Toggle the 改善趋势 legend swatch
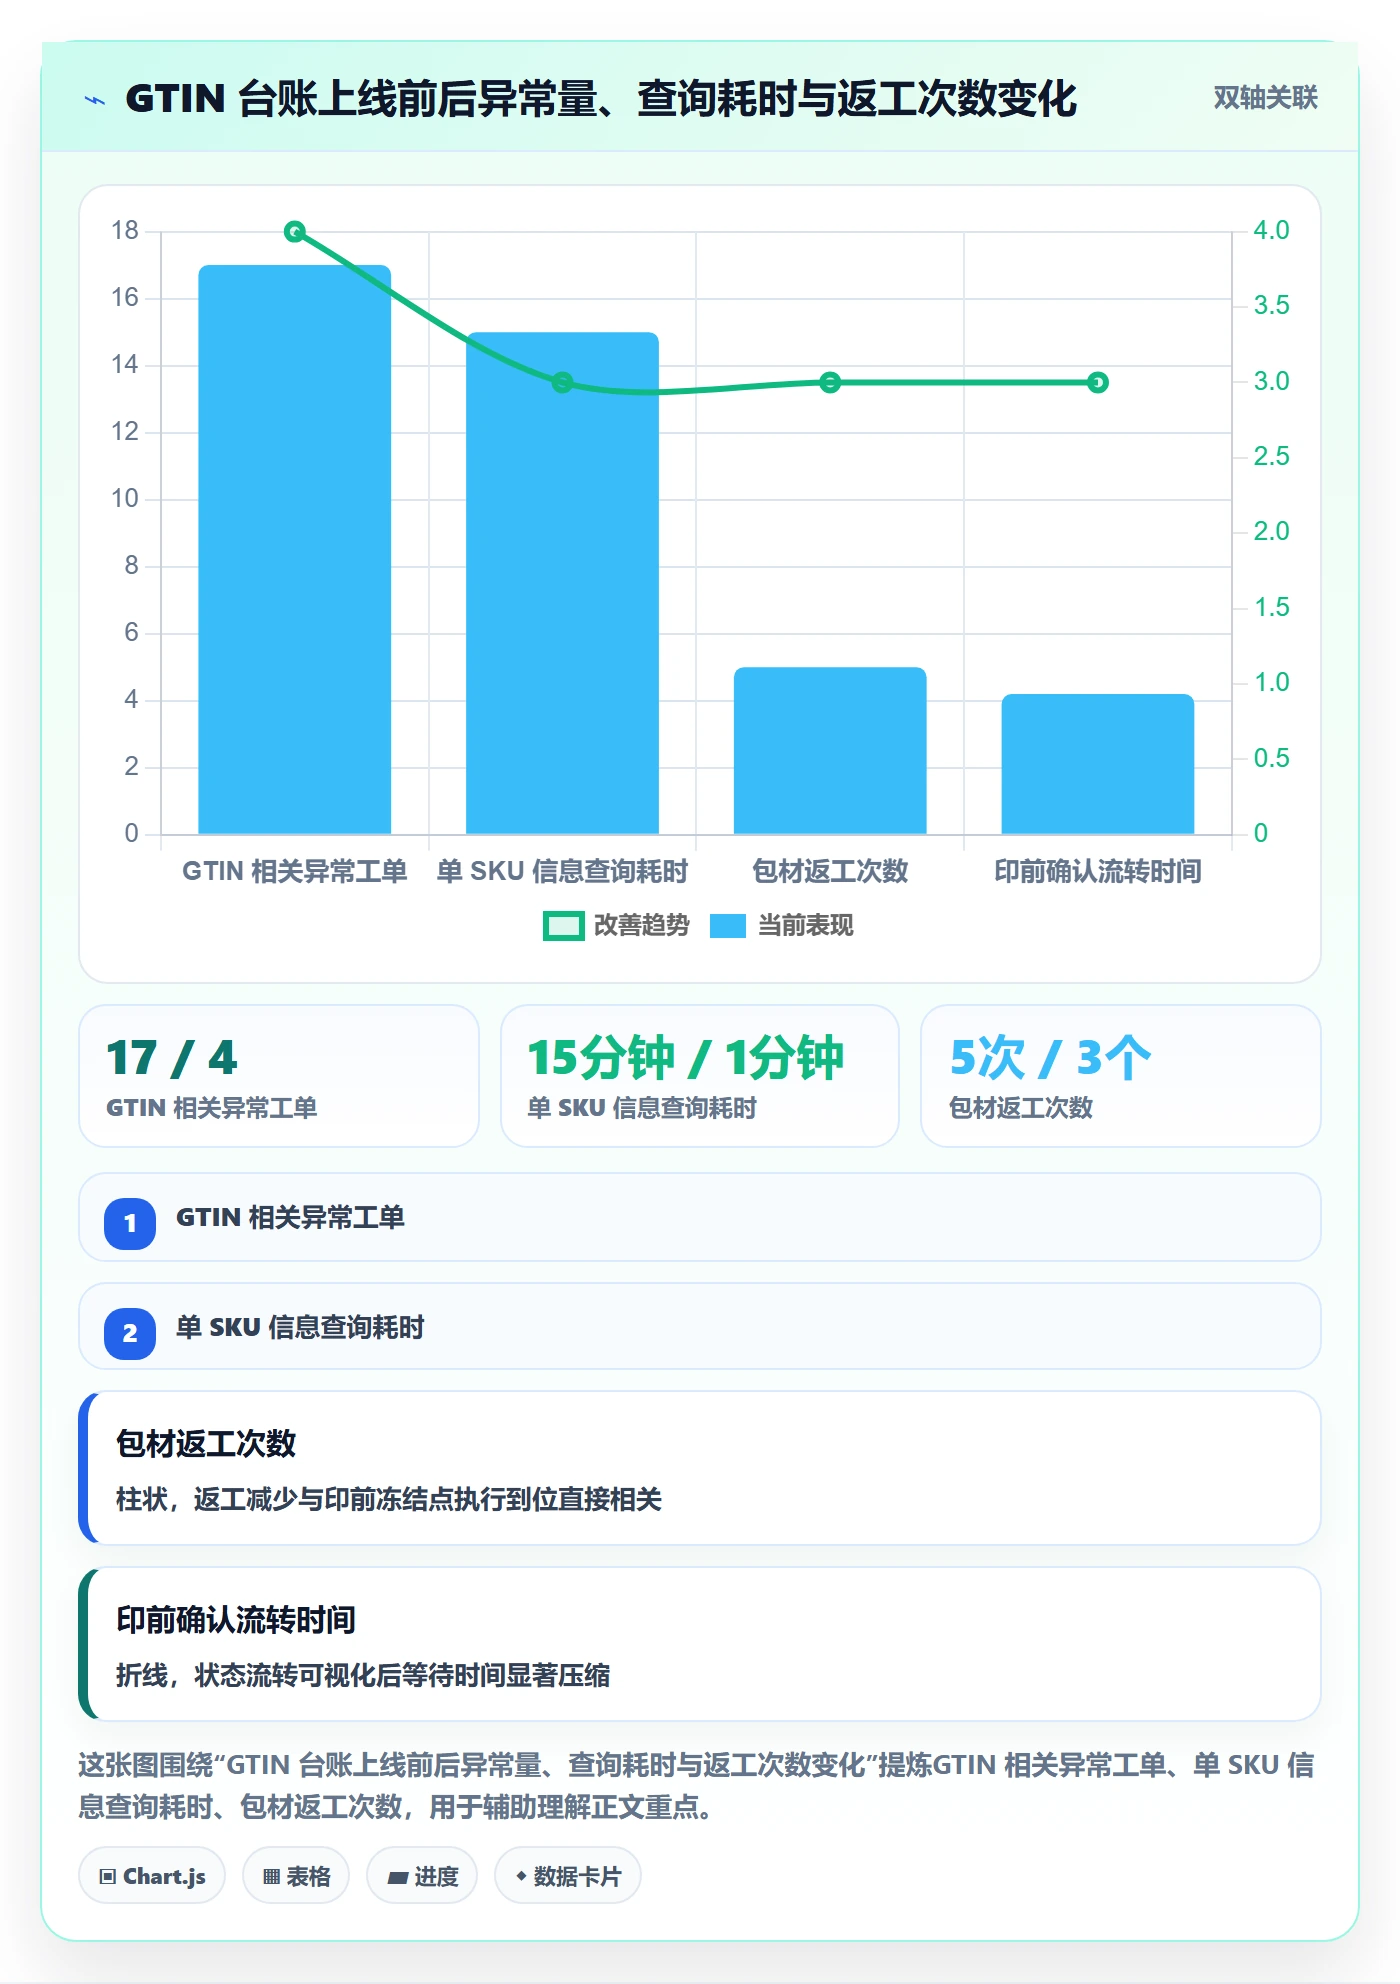 (563, 926)
